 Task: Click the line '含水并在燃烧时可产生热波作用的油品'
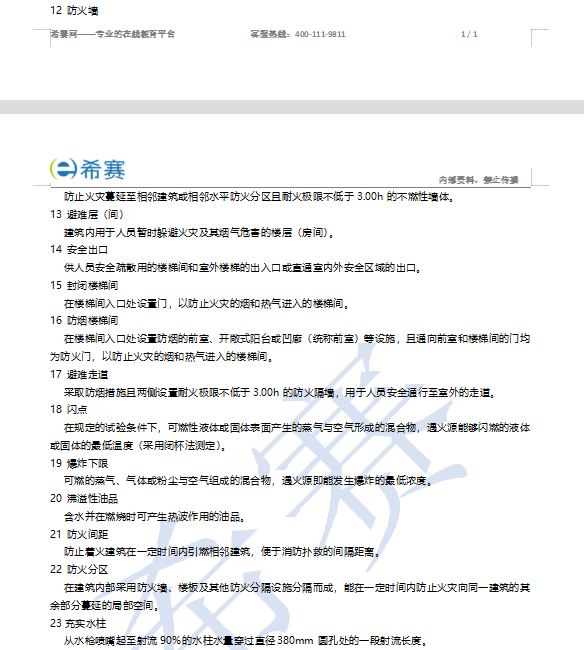click(x=155, y=517)
